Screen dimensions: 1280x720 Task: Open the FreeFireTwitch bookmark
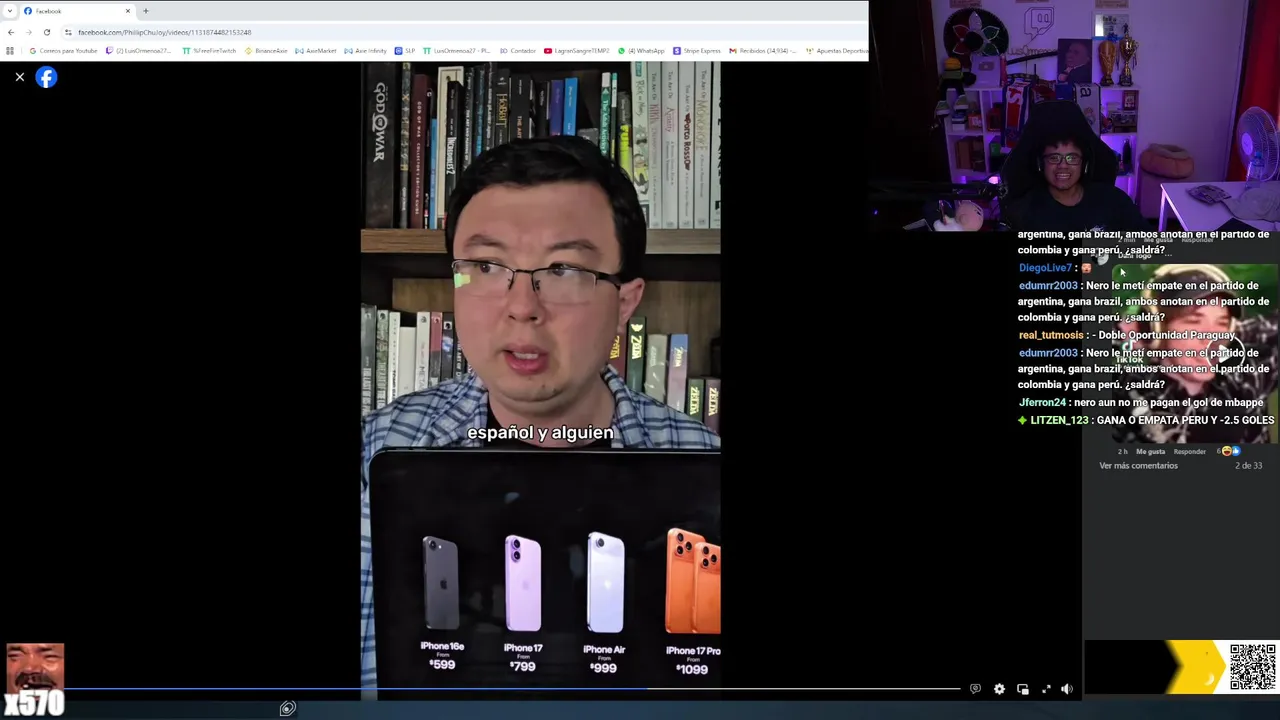click(x=209, y=51)
